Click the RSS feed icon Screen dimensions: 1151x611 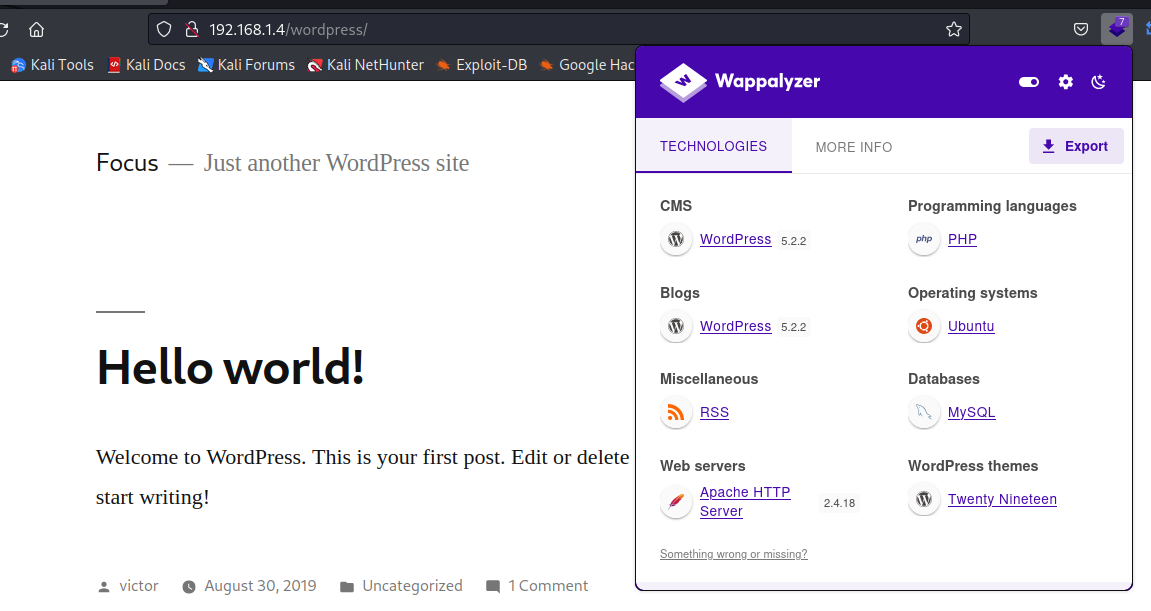click(676, 413)
